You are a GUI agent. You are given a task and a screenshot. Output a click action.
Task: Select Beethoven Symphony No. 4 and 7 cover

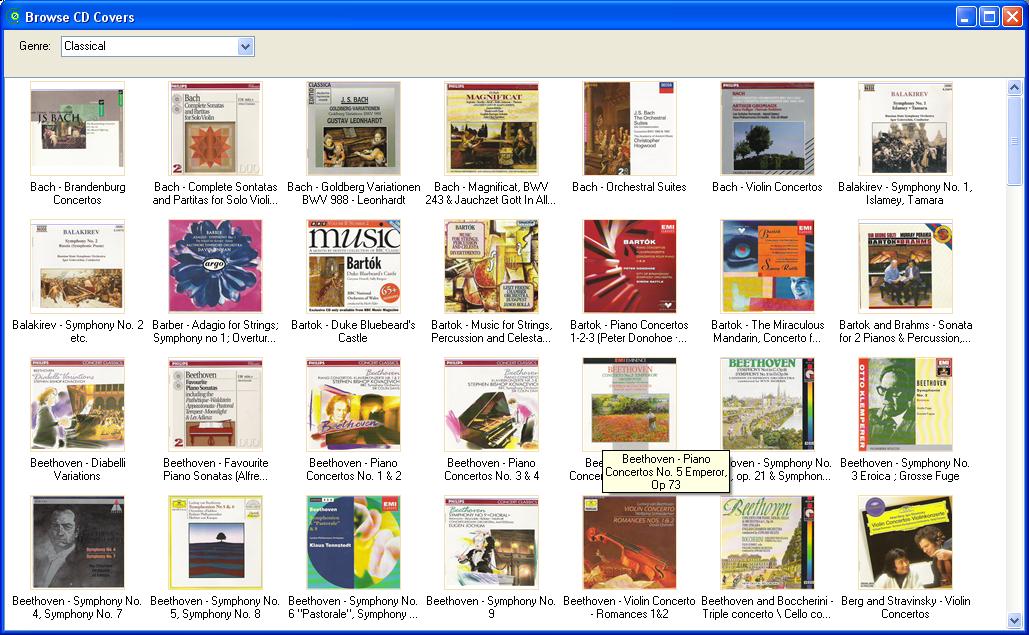(x=77, y=543)
